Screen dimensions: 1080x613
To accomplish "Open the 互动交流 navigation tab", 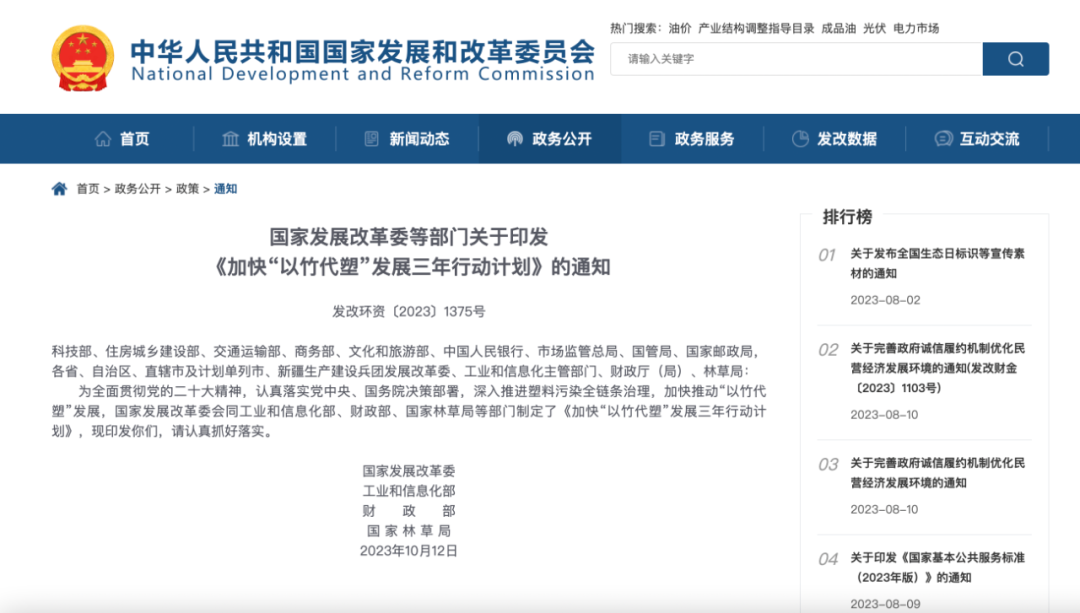I will 977,139.
